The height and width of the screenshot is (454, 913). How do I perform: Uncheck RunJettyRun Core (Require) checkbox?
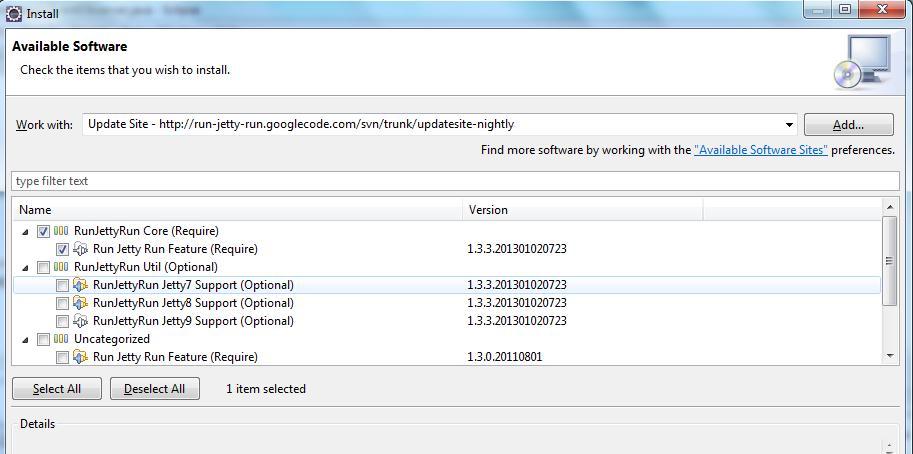[43, 231]
